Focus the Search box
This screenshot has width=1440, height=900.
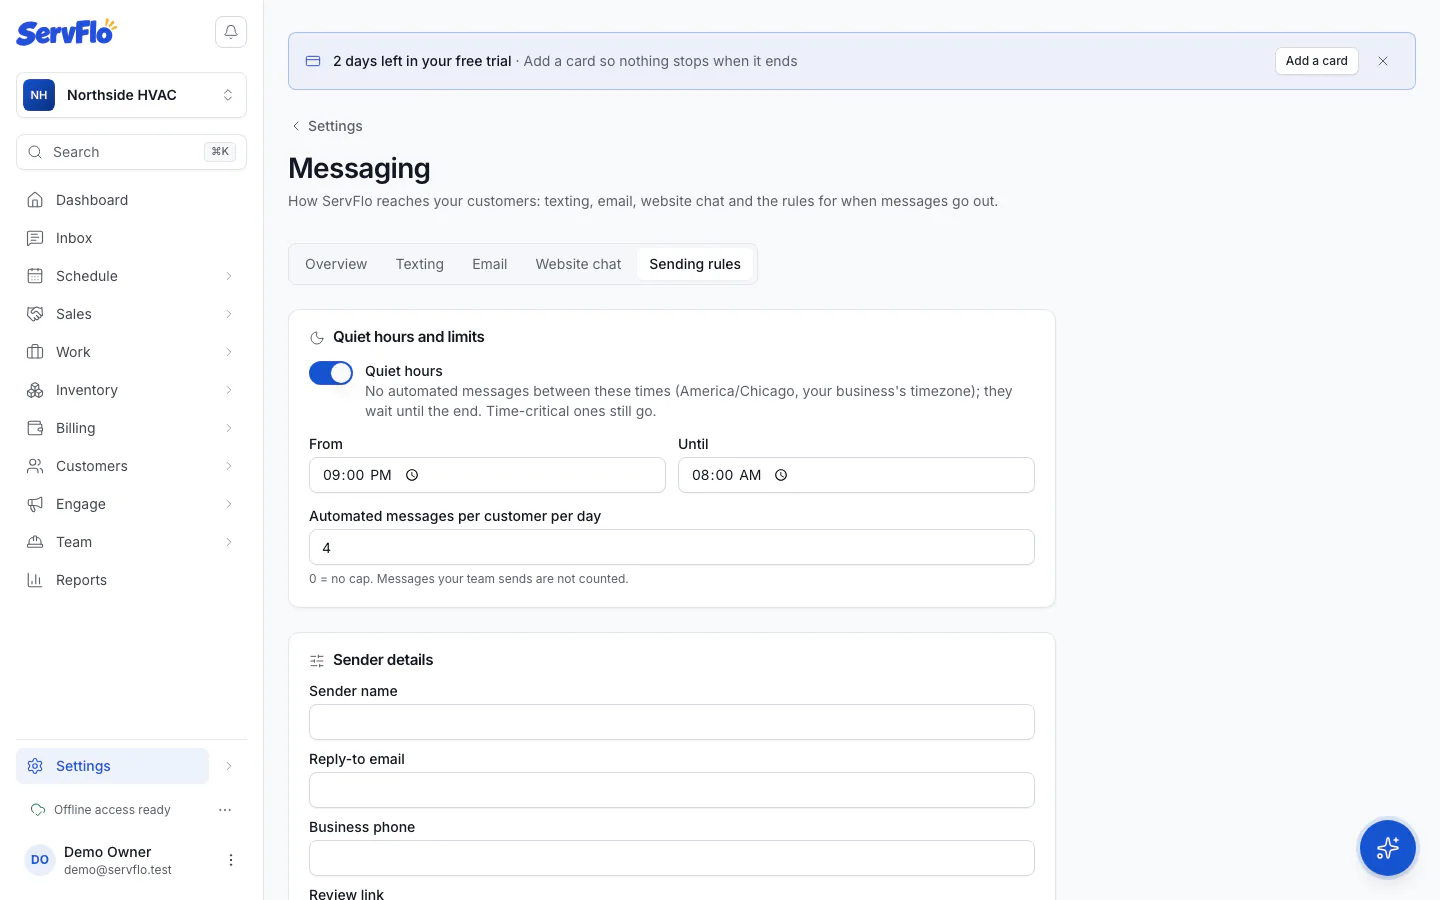point(131,152)
